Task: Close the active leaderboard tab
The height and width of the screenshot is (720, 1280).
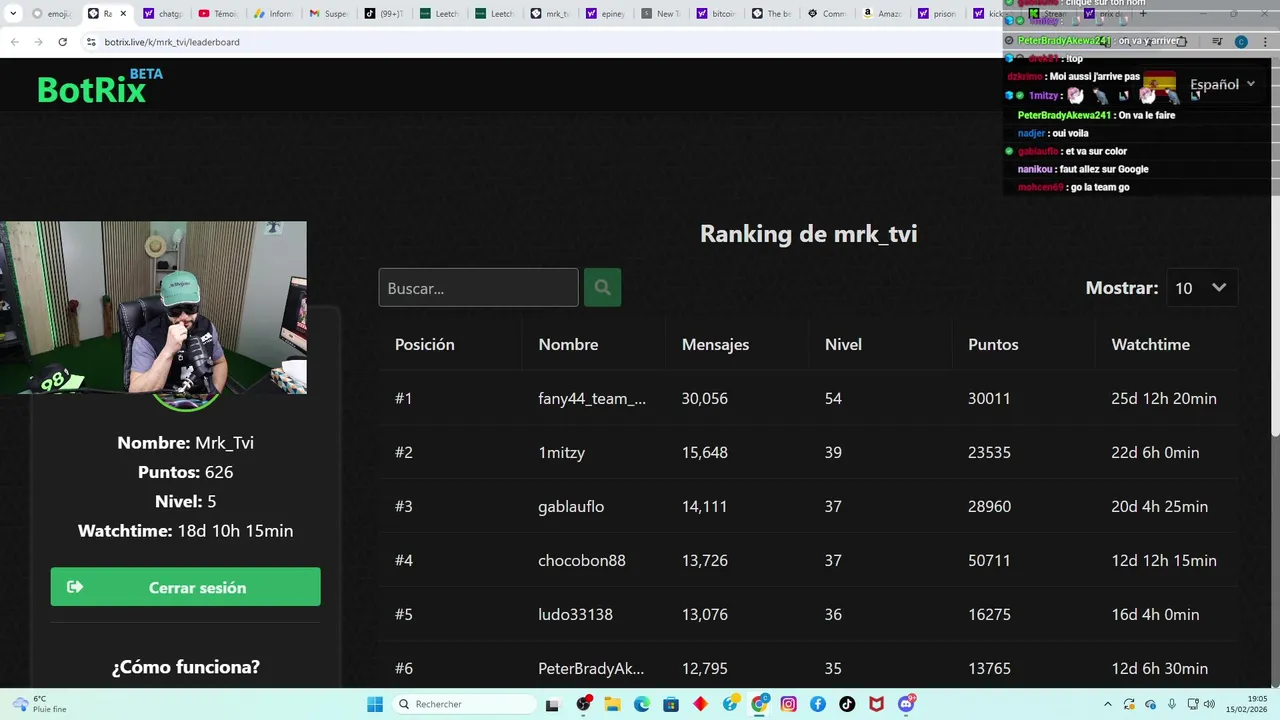Action: tap(124, 14)
